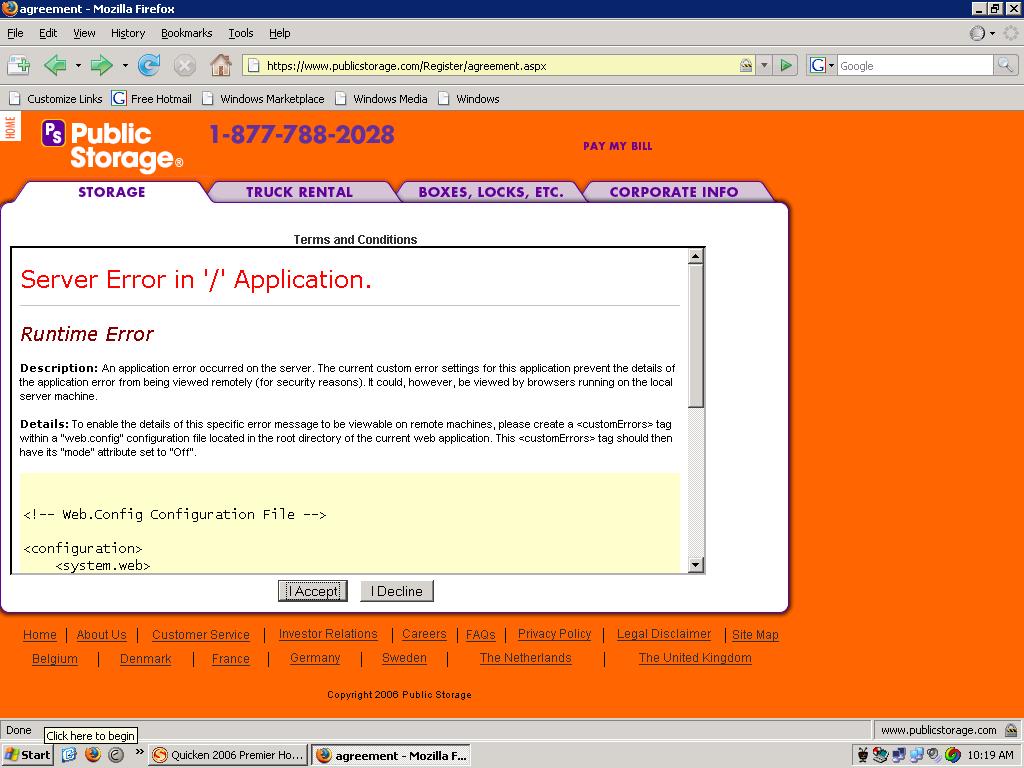Click inside the Google search field
Viewport: 1024px width, 768px height.
[913, 66]
